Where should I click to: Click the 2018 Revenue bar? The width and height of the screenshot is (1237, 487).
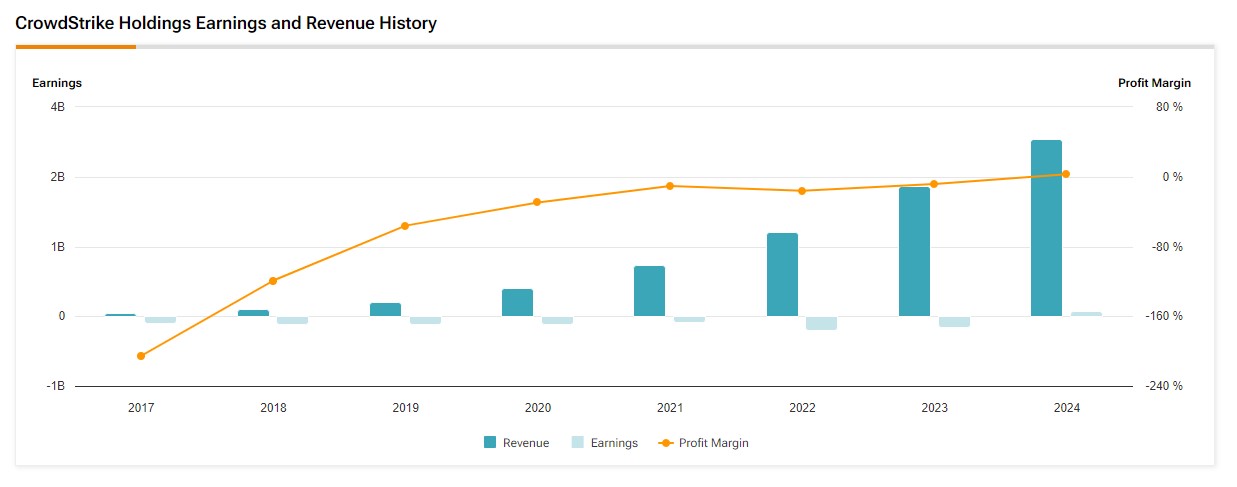click(x=253, y=313)
